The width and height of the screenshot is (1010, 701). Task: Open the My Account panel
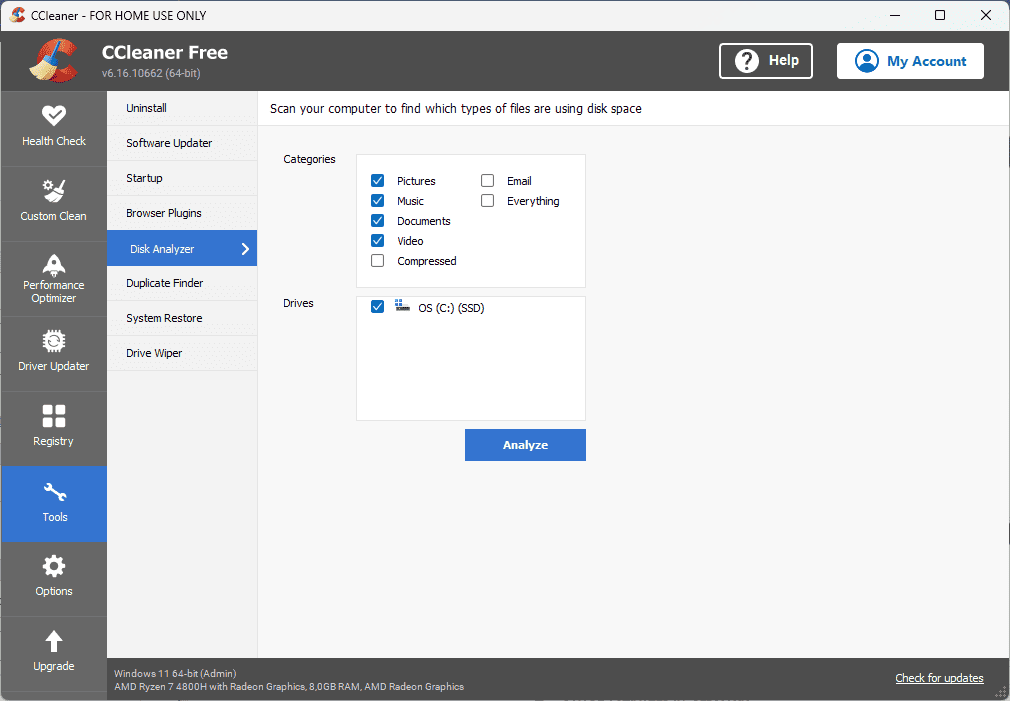(x=910, y=61)
